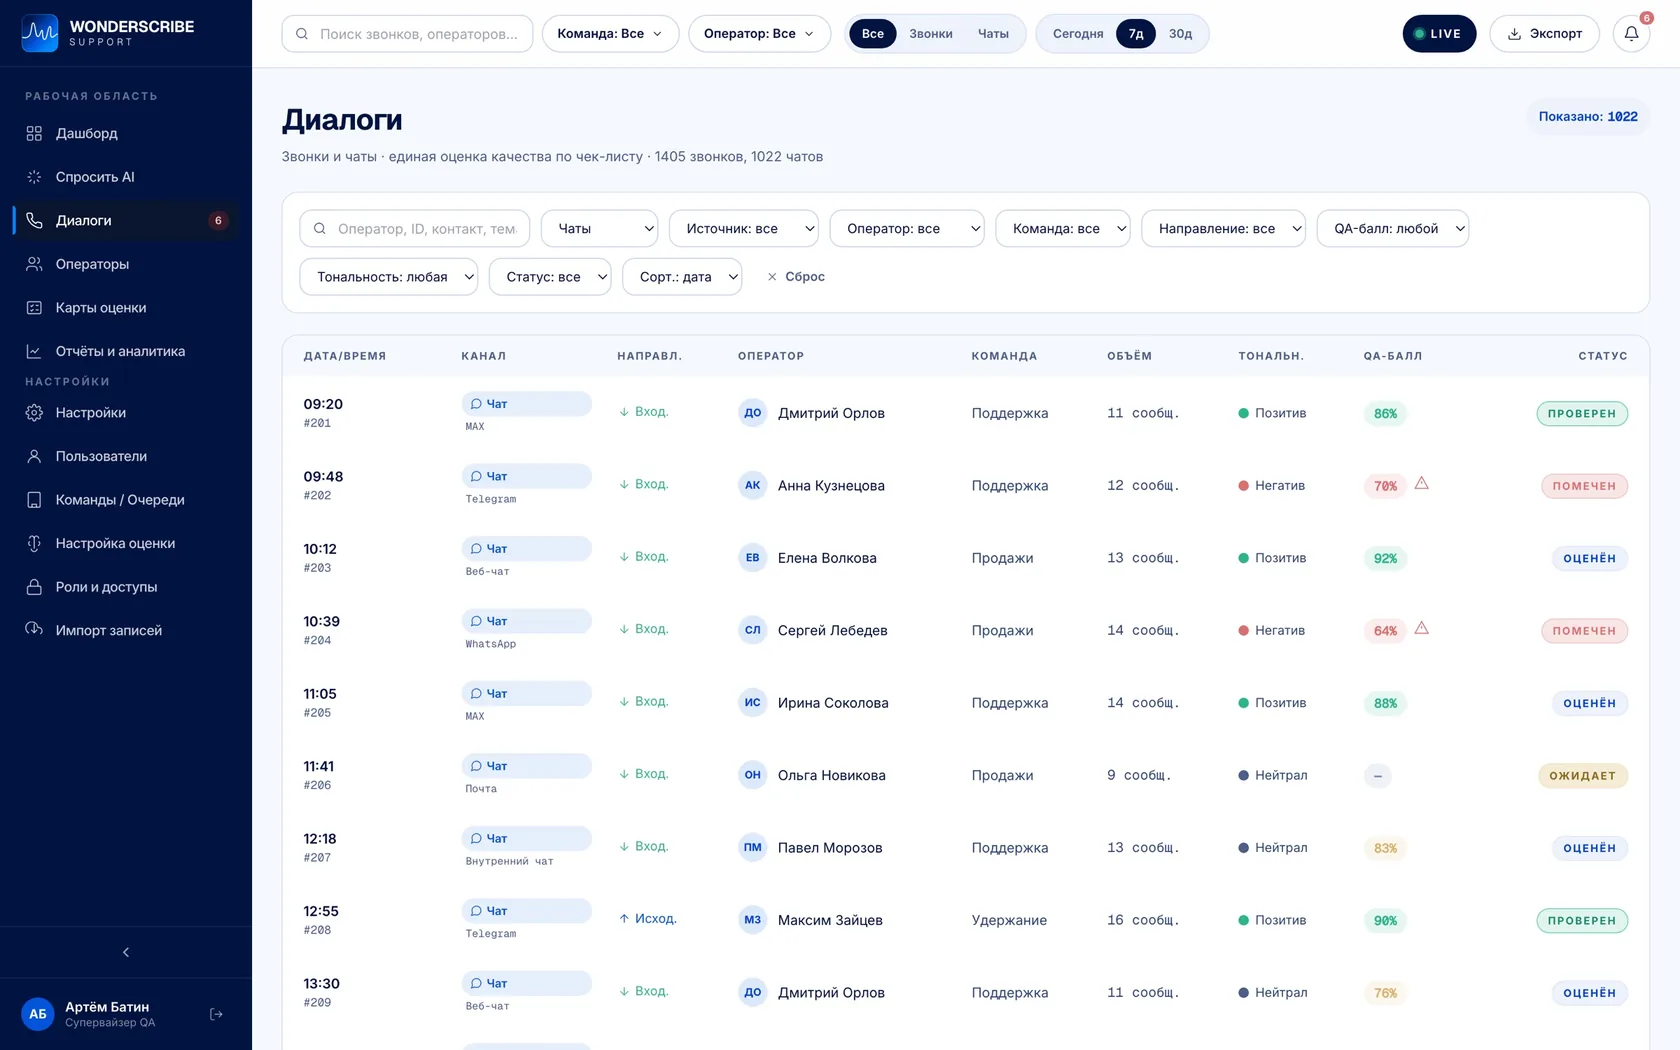Click the 92% QA score badge
1680x1050 pixels.
tap(1385, 558)
